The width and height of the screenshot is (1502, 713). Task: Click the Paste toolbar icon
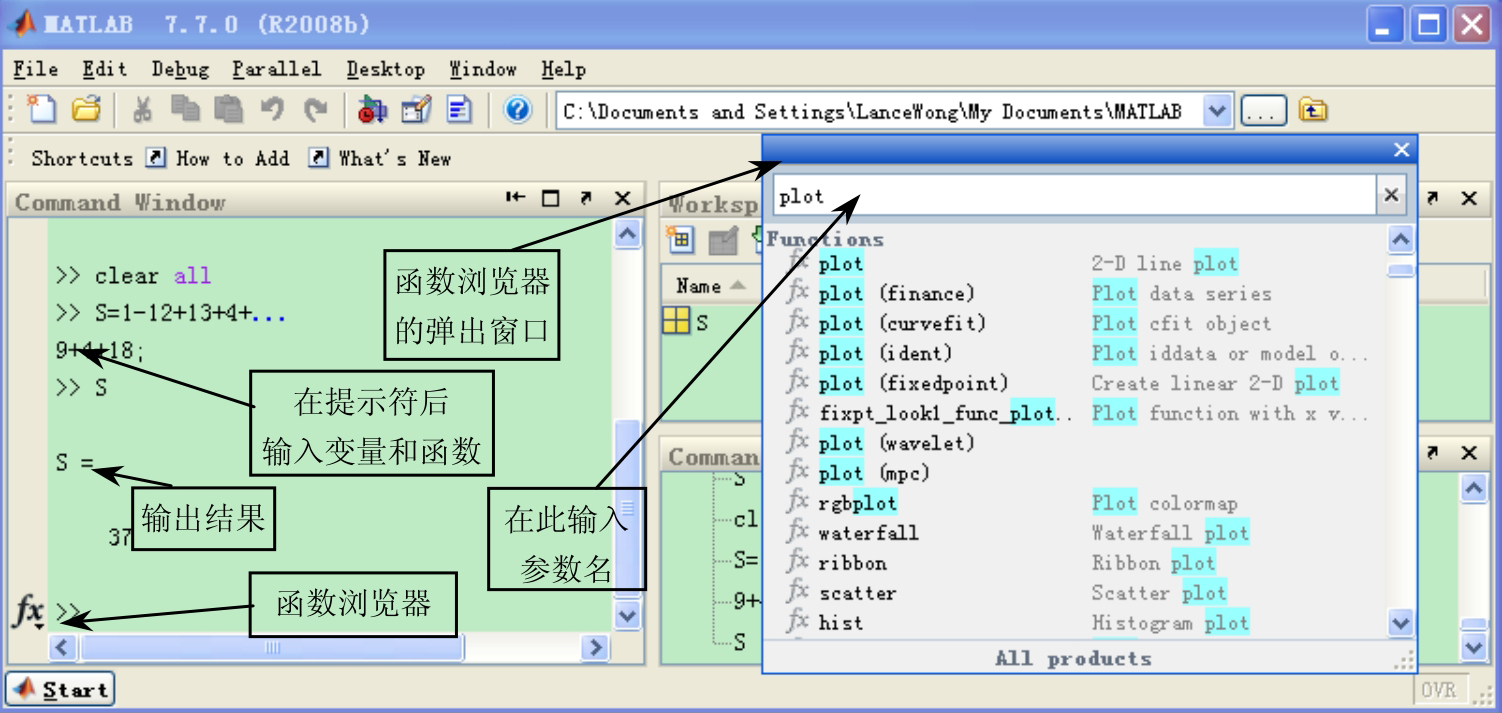228,110
